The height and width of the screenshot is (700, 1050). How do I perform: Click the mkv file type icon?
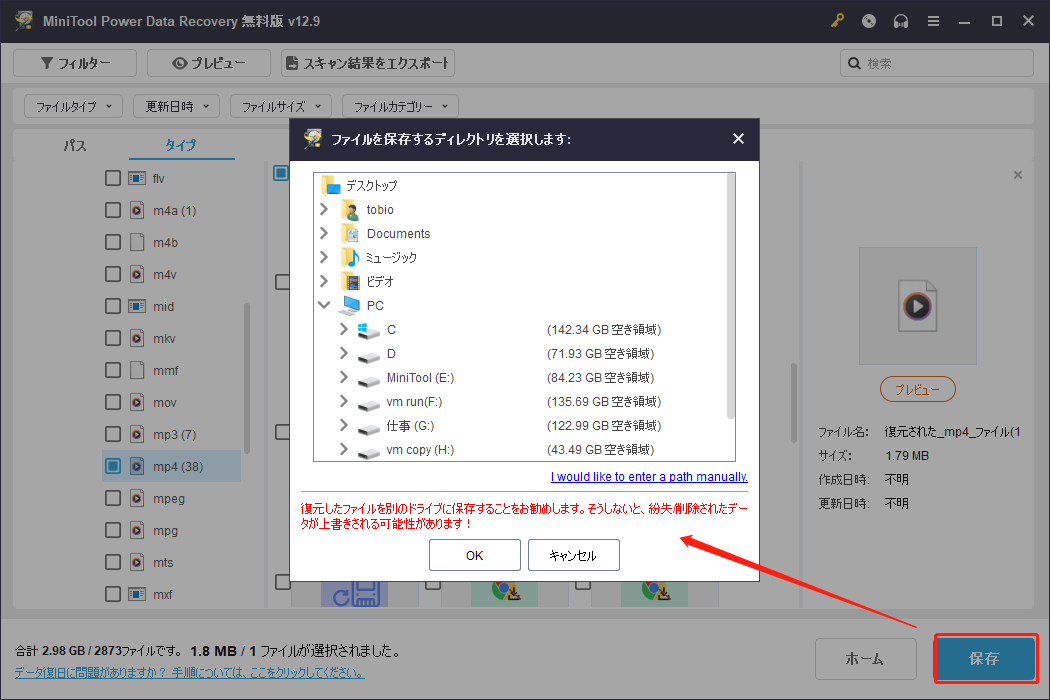[x=137, y=338]
